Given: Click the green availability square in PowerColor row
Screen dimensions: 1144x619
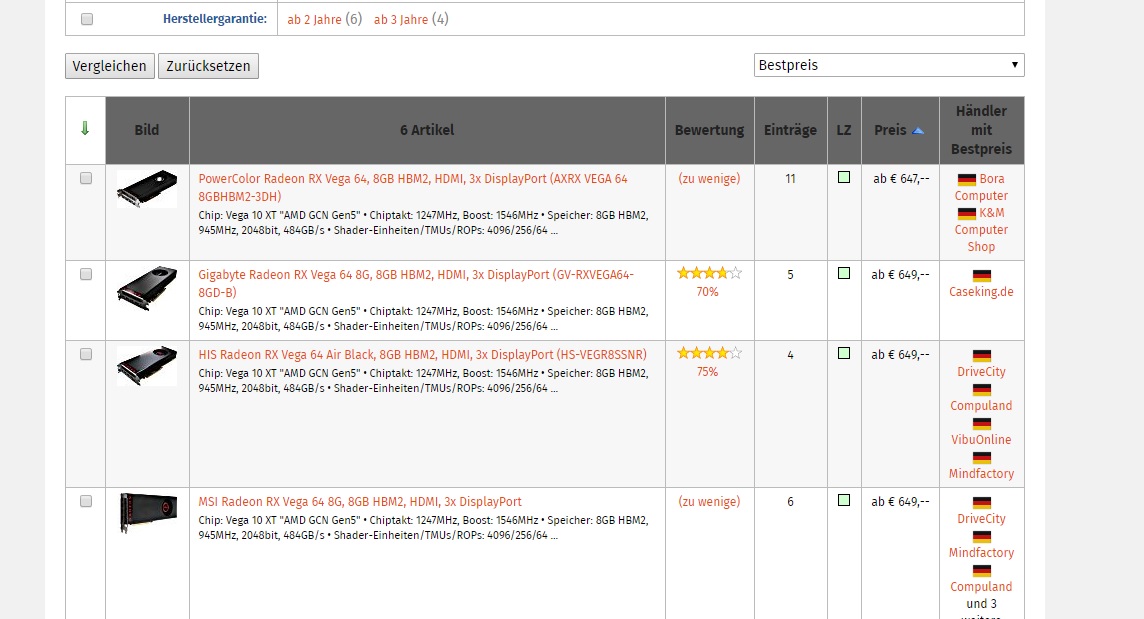Looking at the screenshot, I should click(x=844, y=177).
